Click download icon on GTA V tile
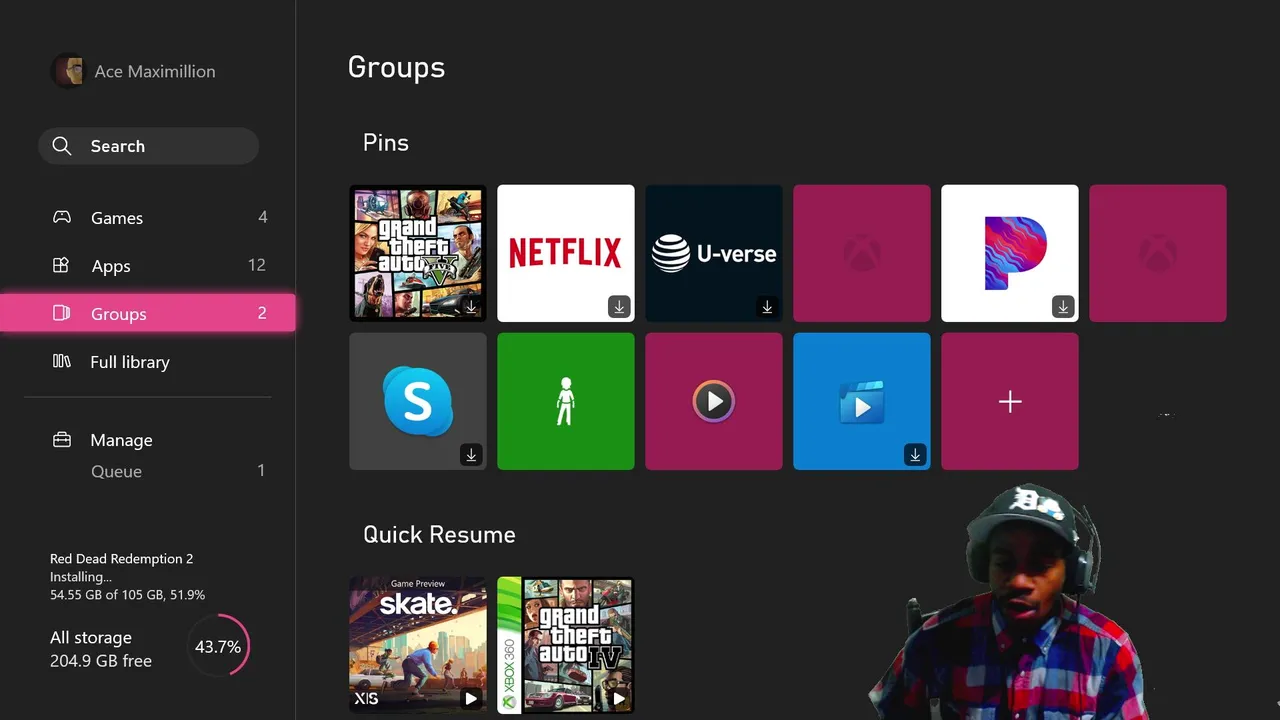1280x720 pixels. [471, 307]
